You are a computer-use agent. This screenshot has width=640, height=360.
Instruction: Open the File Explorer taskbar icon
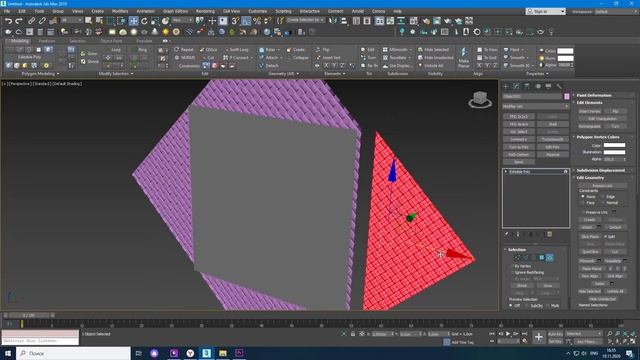pyautogui.click(x=222, y=353)
